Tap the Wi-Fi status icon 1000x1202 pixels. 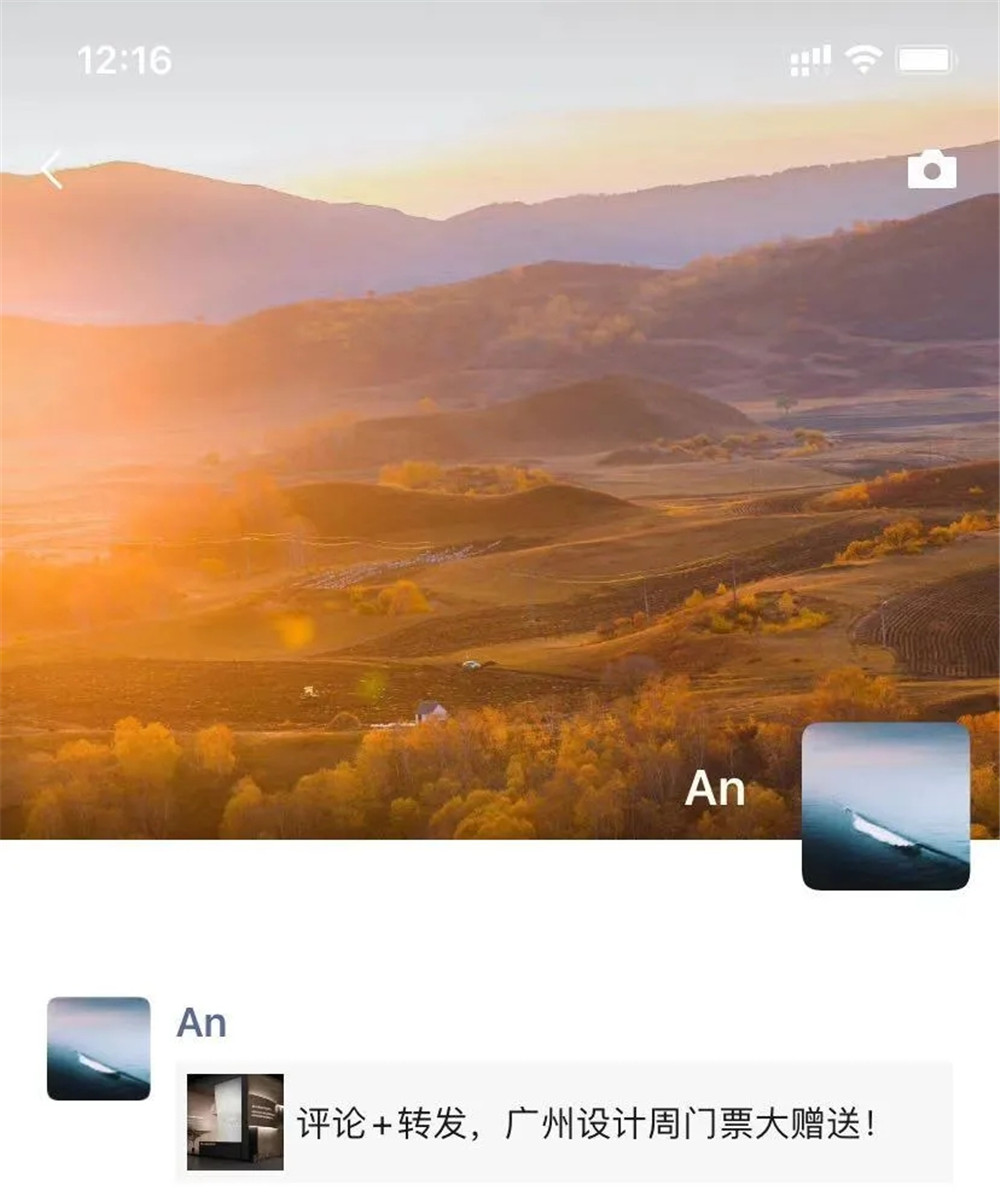click(862, 60)
